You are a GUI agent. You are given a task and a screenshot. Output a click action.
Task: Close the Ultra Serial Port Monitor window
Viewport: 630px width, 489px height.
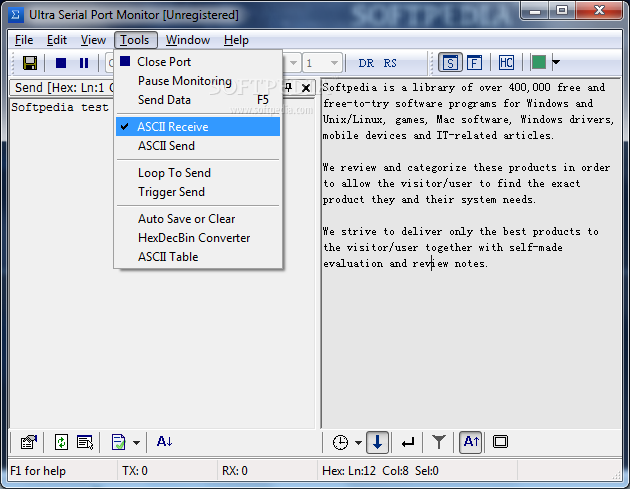(599, 10)
